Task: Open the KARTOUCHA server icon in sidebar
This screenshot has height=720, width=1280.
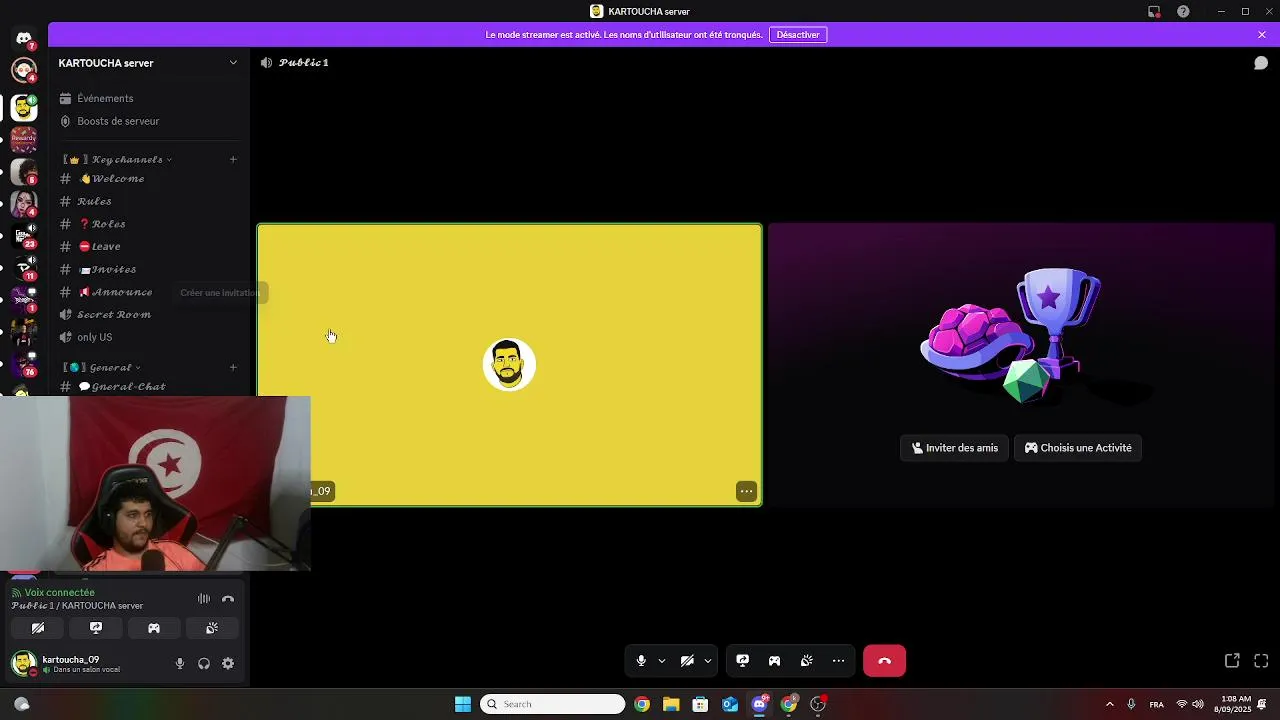Action: [24, 107]
